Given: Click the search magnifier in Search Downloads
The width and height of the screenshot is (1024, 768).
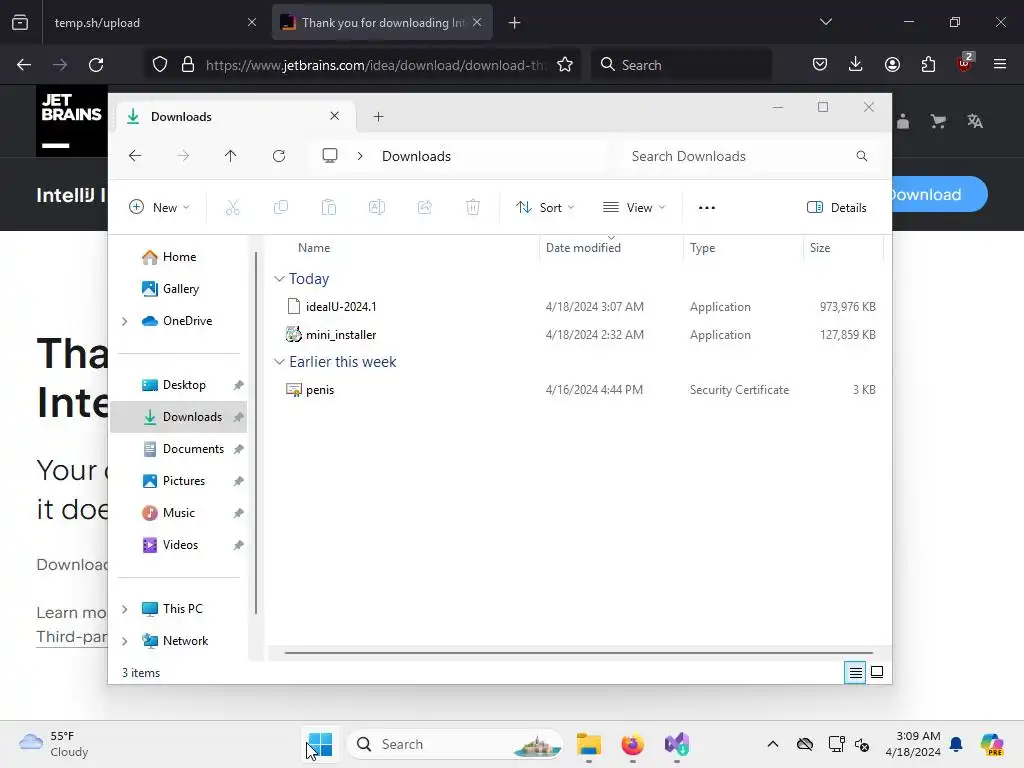Looking at the screenshot, I should point(862,156).
